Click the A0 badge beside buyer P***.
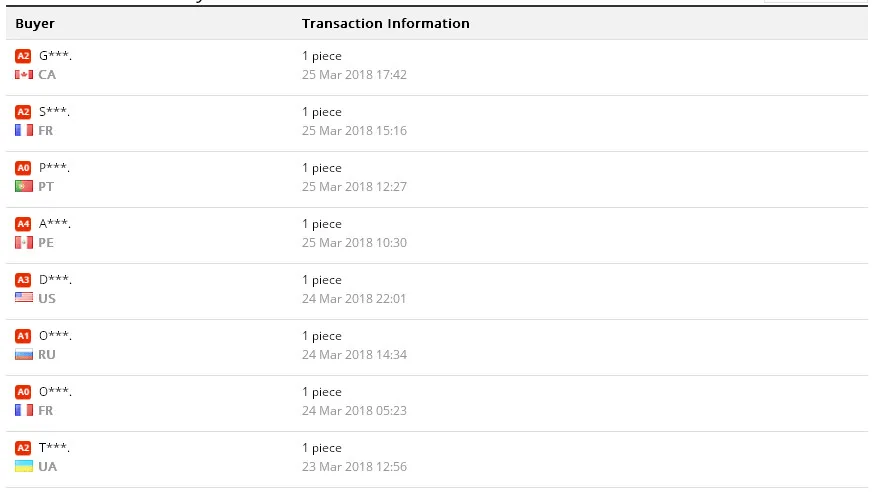 coord(23,167)
